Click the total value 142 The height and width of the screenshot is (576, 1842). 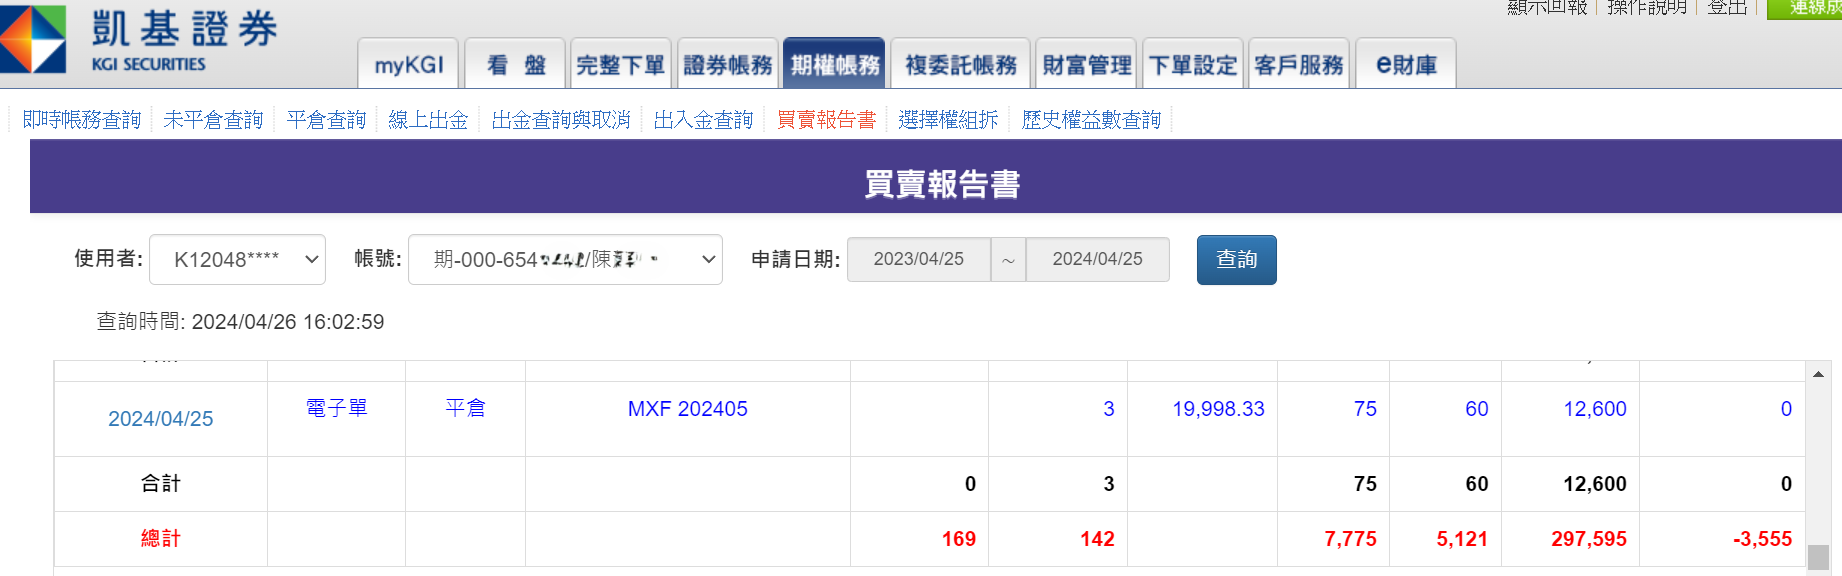coord(1097,539)
